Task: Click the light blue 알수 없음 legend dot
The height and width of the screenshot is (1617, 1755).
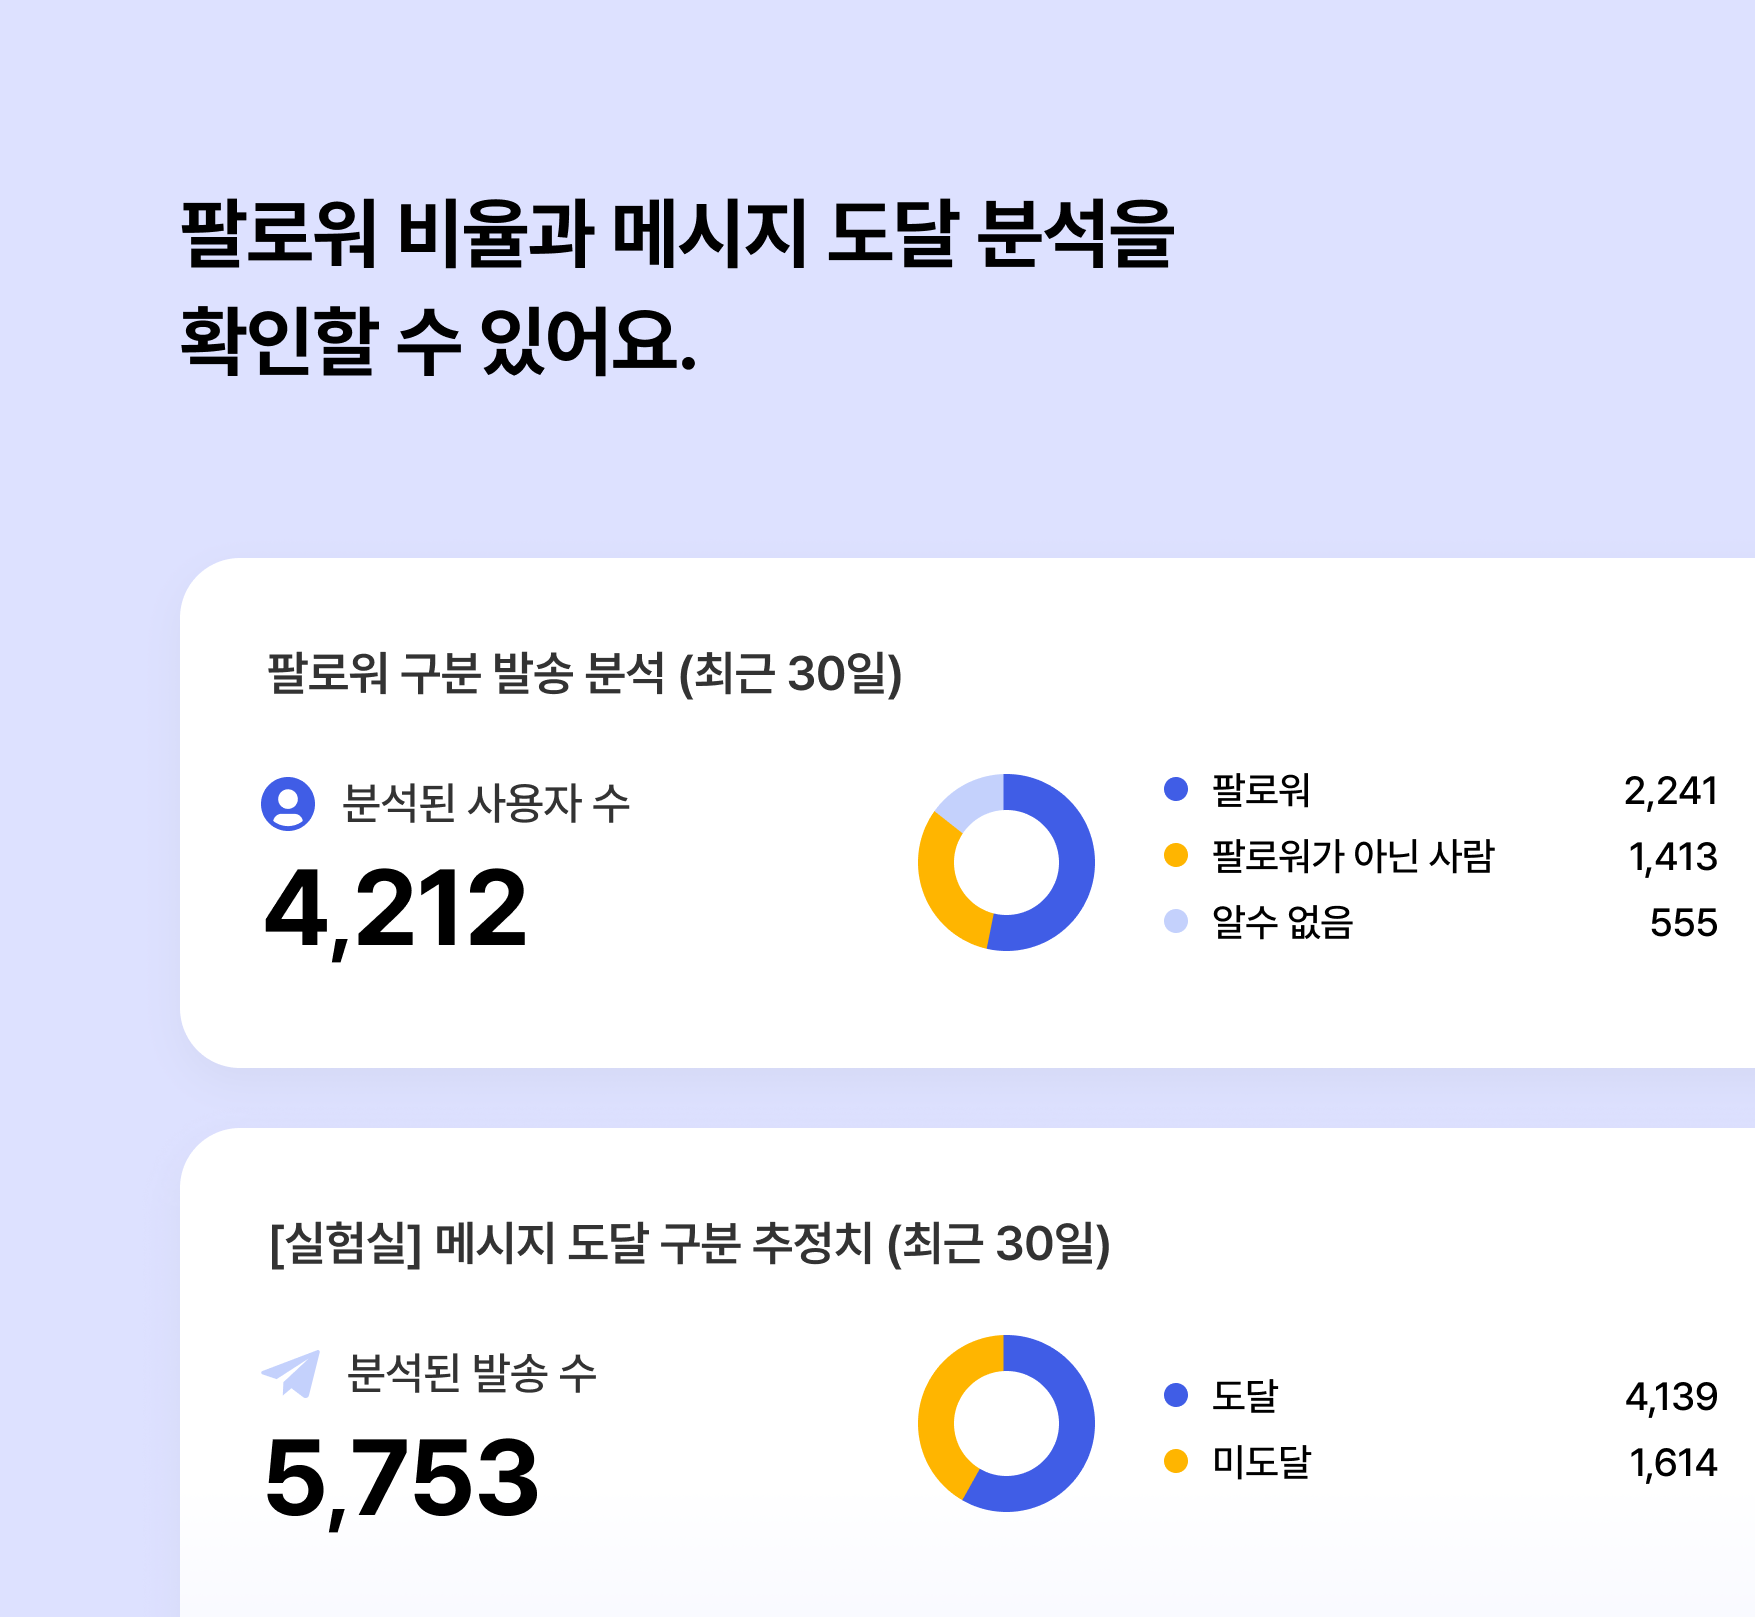Action: pyautogui.click(x=1176, y=921)
